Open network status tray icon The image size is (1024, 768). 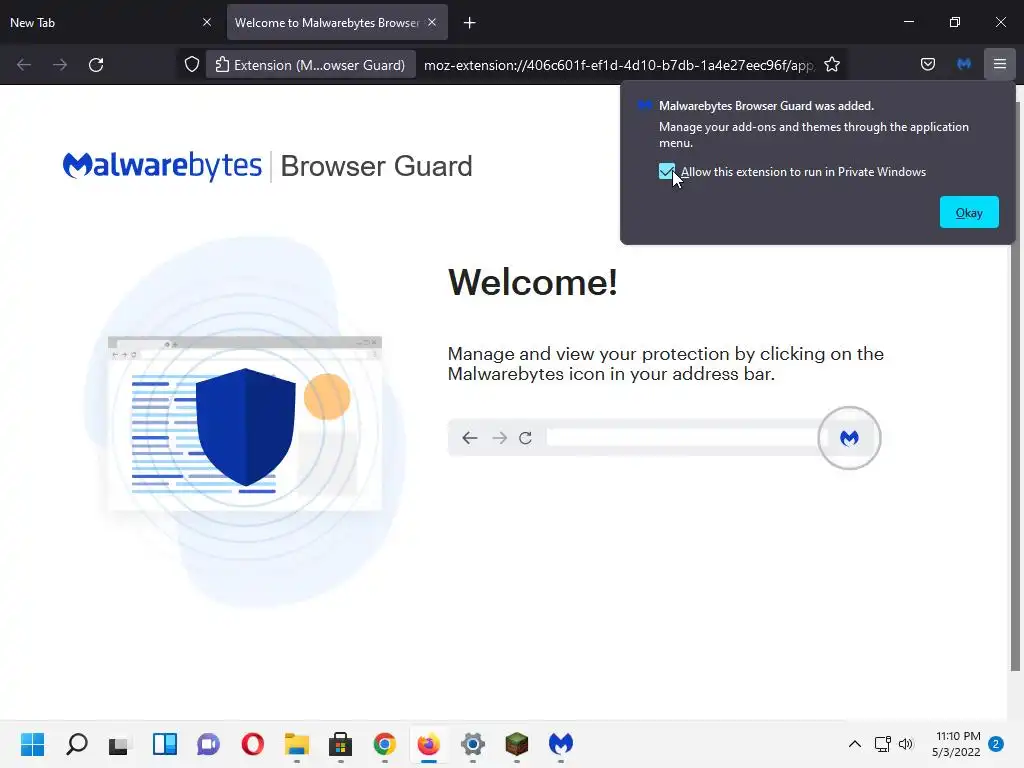(x=883, y=744)
